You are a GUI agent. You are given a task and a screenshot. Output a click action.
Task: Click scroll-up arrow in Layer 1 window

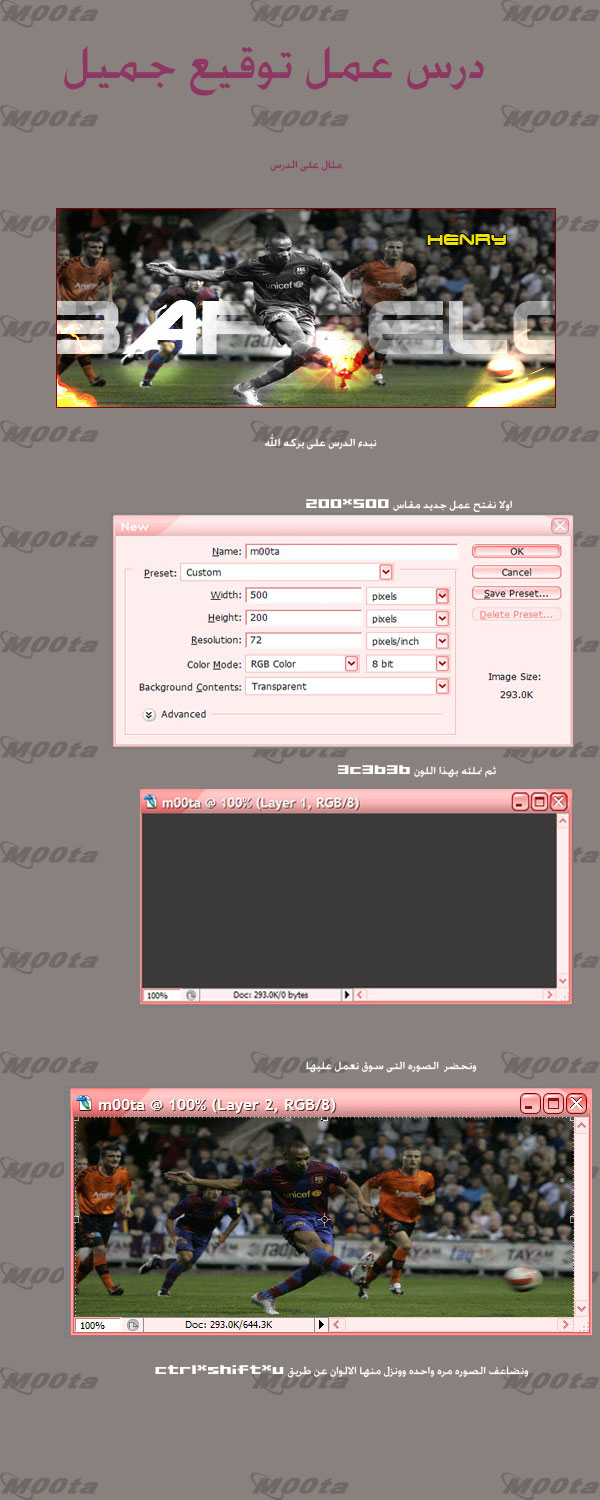coord(563,820)
